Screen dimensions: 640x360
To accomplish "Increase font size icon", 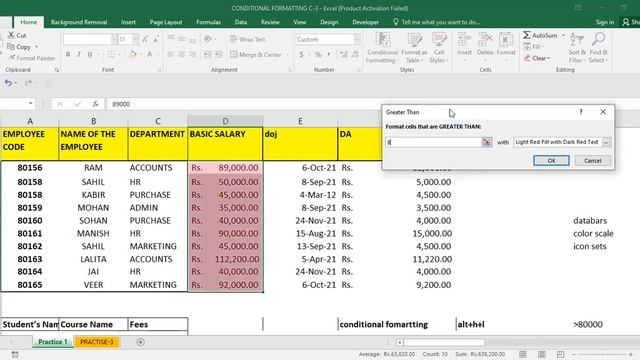I will coord(145,39).
